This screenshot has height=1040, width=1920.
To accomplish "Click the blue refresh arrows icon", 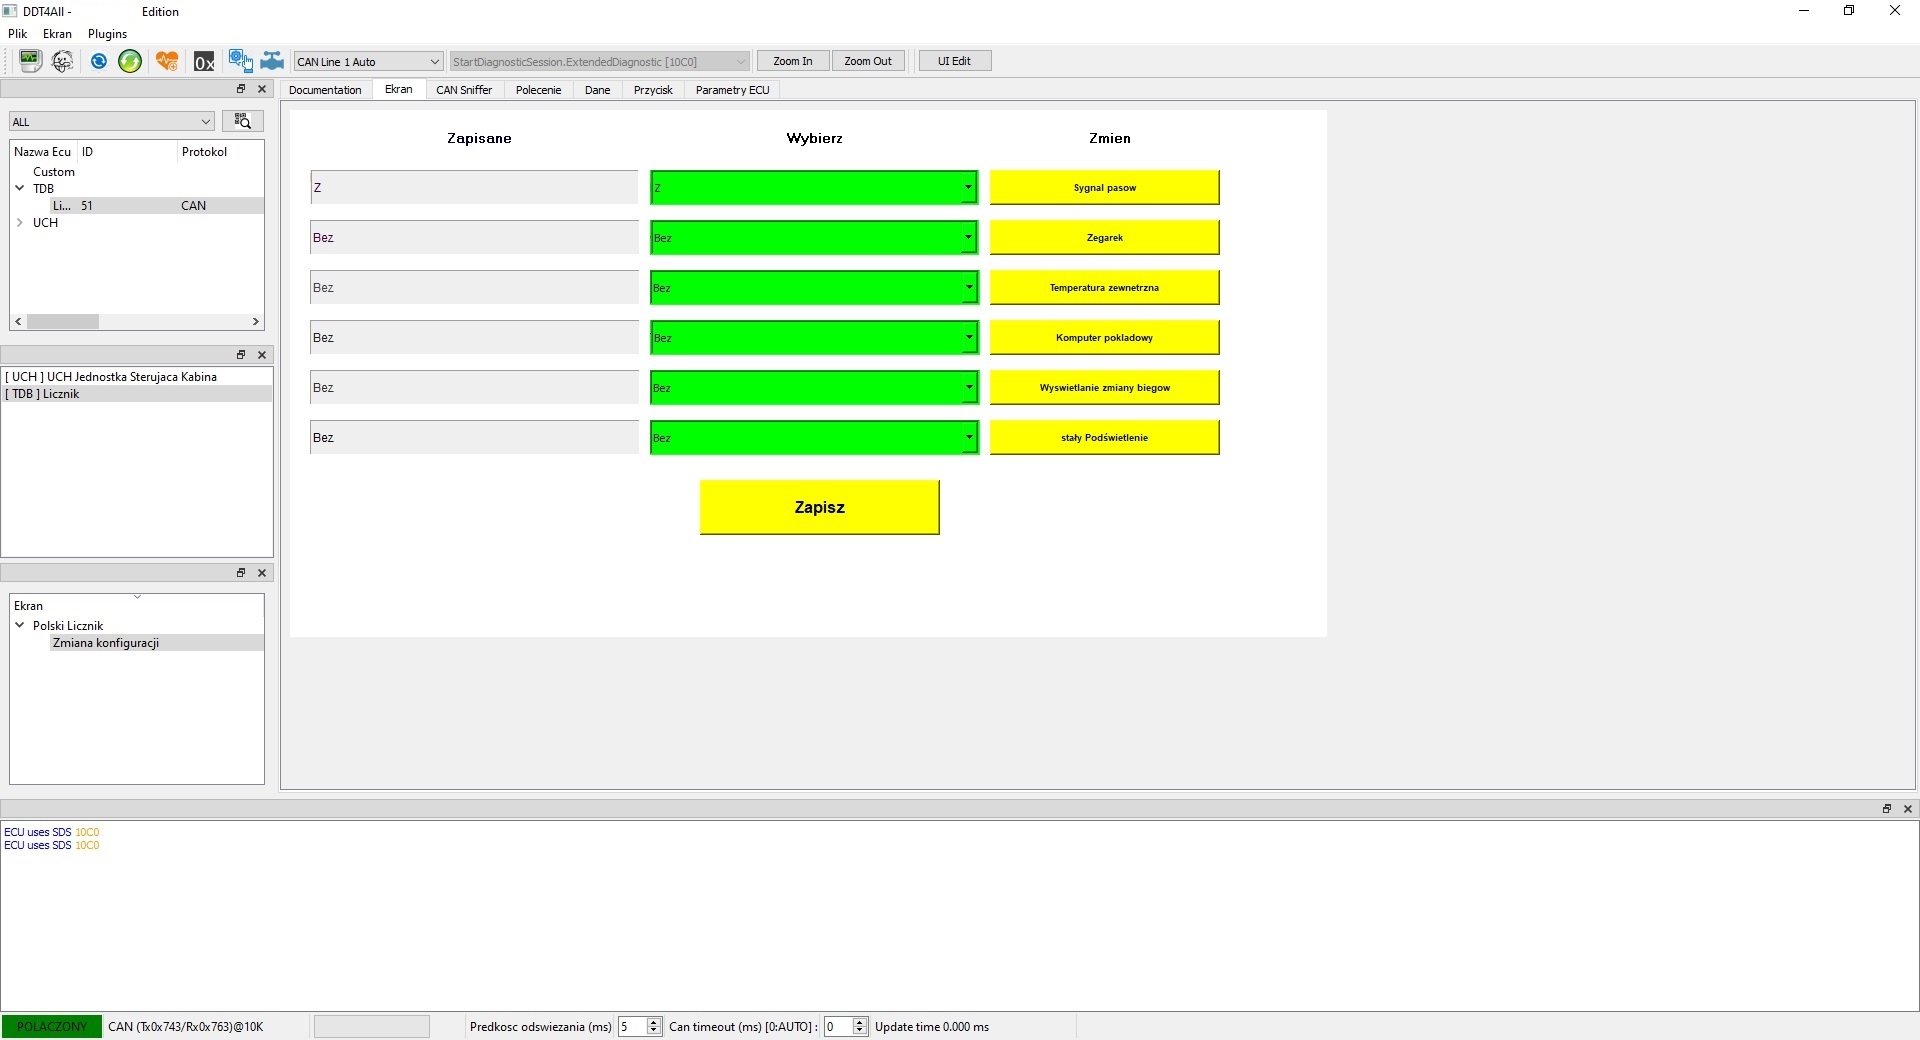I will [98, 61].
